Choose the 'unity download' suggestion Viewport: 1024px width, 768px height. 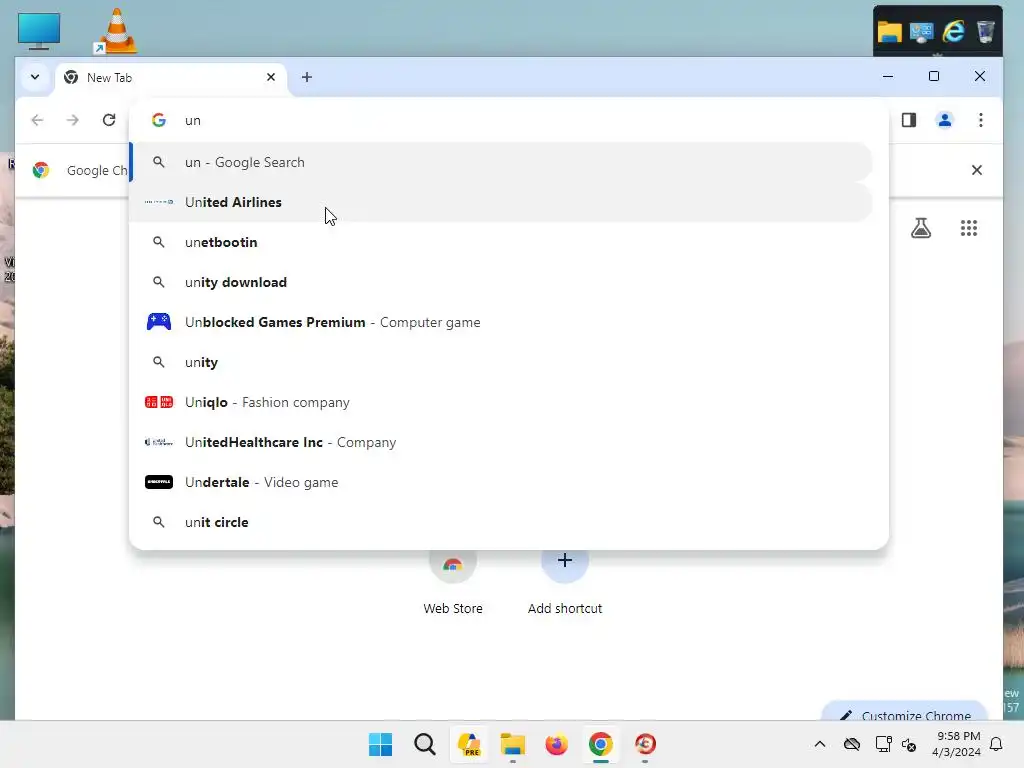[x=502, y=282]
